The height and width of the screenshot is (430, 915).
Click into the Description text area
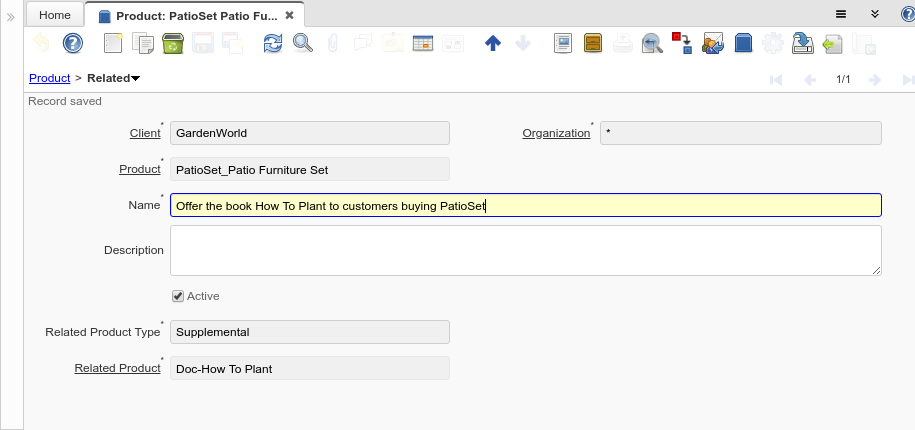[x=525, y=250]
